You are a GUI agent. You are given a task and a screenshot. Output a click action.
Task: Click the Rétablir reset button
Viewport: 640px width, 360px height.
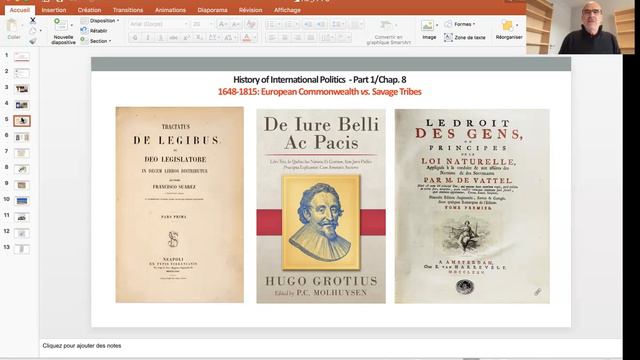(95, 31)
